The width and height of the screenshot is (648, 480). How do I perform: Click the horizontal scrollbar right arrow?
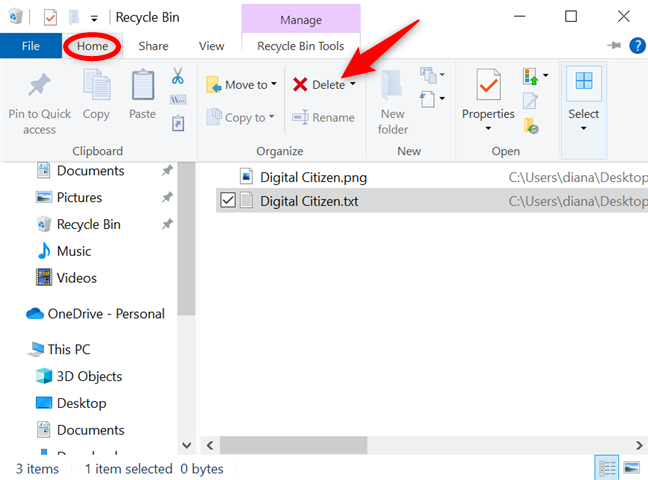point(639,445)
